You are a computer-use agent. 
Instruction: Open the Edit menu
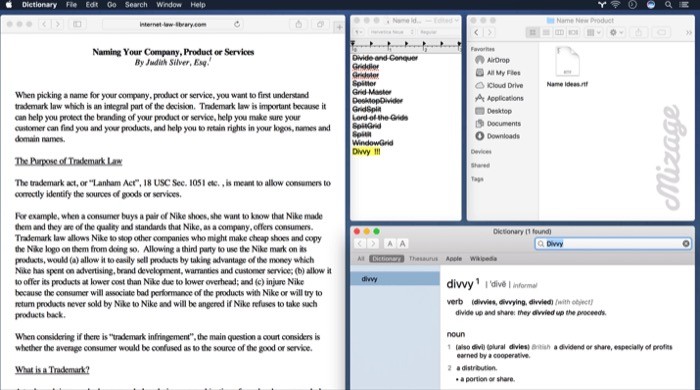point(92,4)
